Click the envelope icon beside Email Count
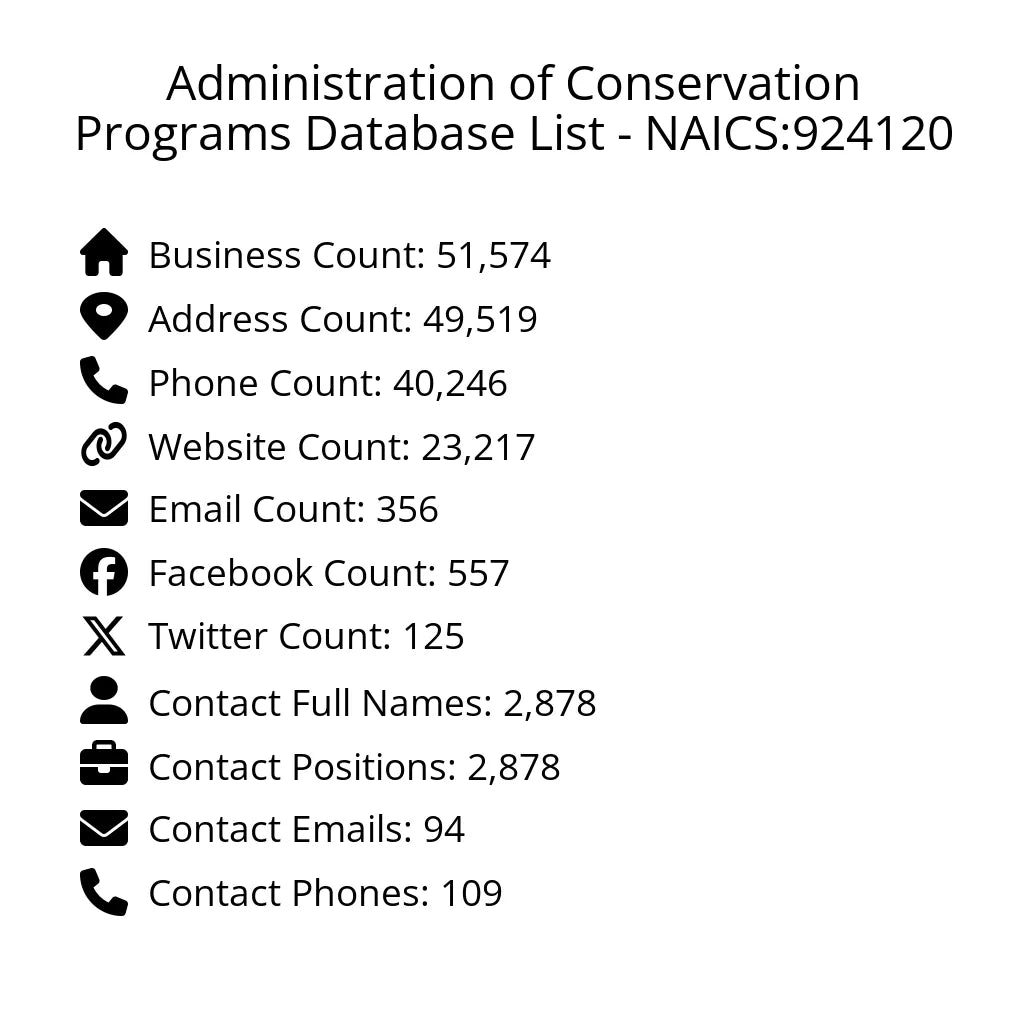Screen dimensions: 1024x1024 coord(104,509)
